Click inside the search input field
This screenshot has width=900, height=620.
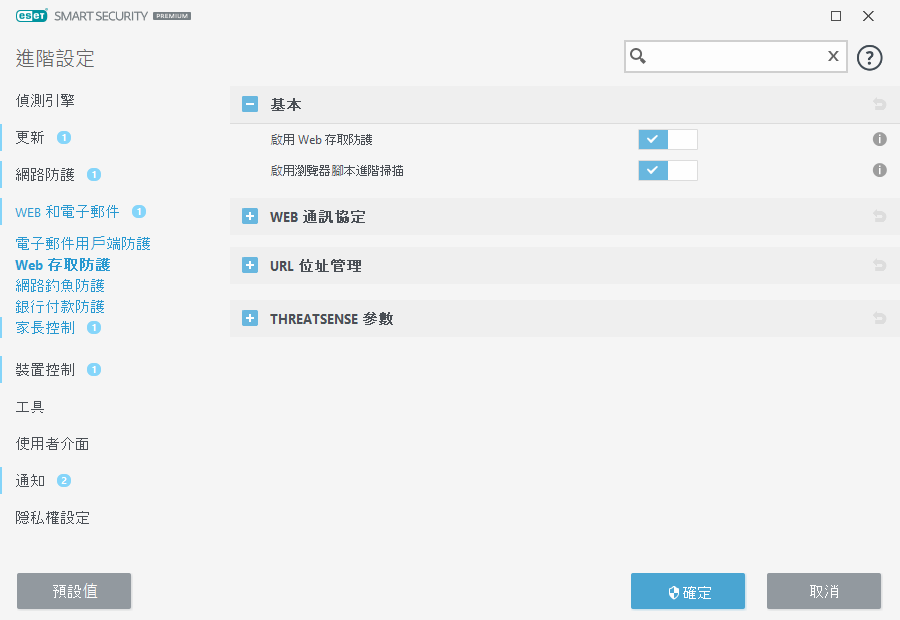pyautogui.click(x=735, y=57)
